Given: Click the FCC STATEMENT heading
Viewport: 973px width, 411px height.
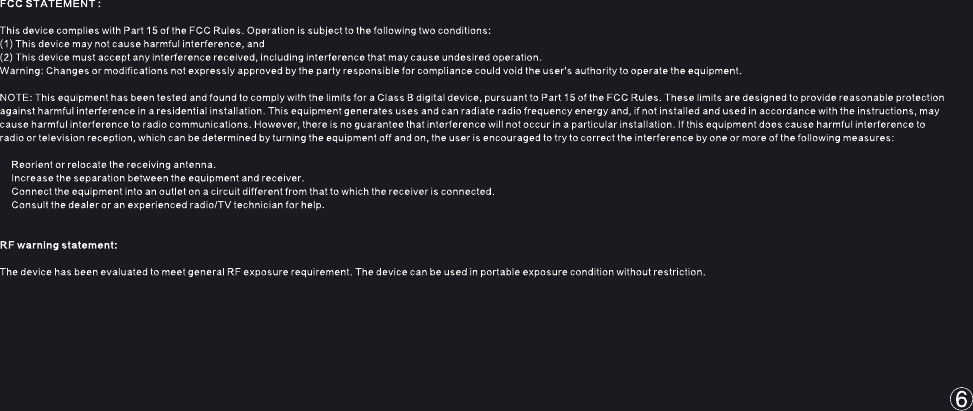Looking at the screenshot, I should tap(50, 4).
